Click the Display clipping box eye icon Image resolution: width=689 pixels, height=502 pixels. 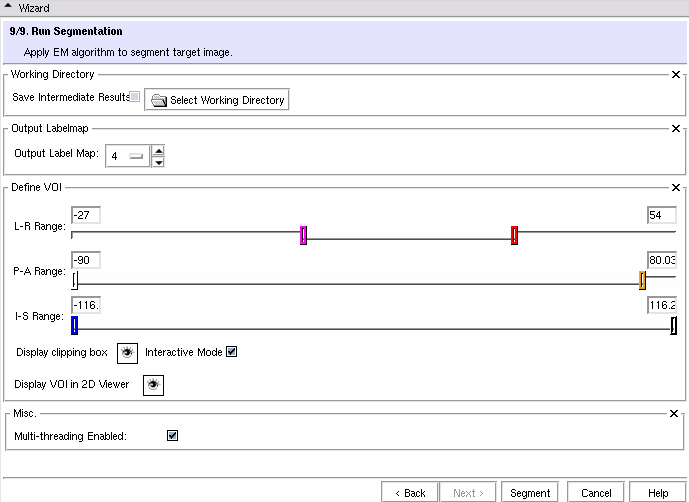tap(127, 353)
